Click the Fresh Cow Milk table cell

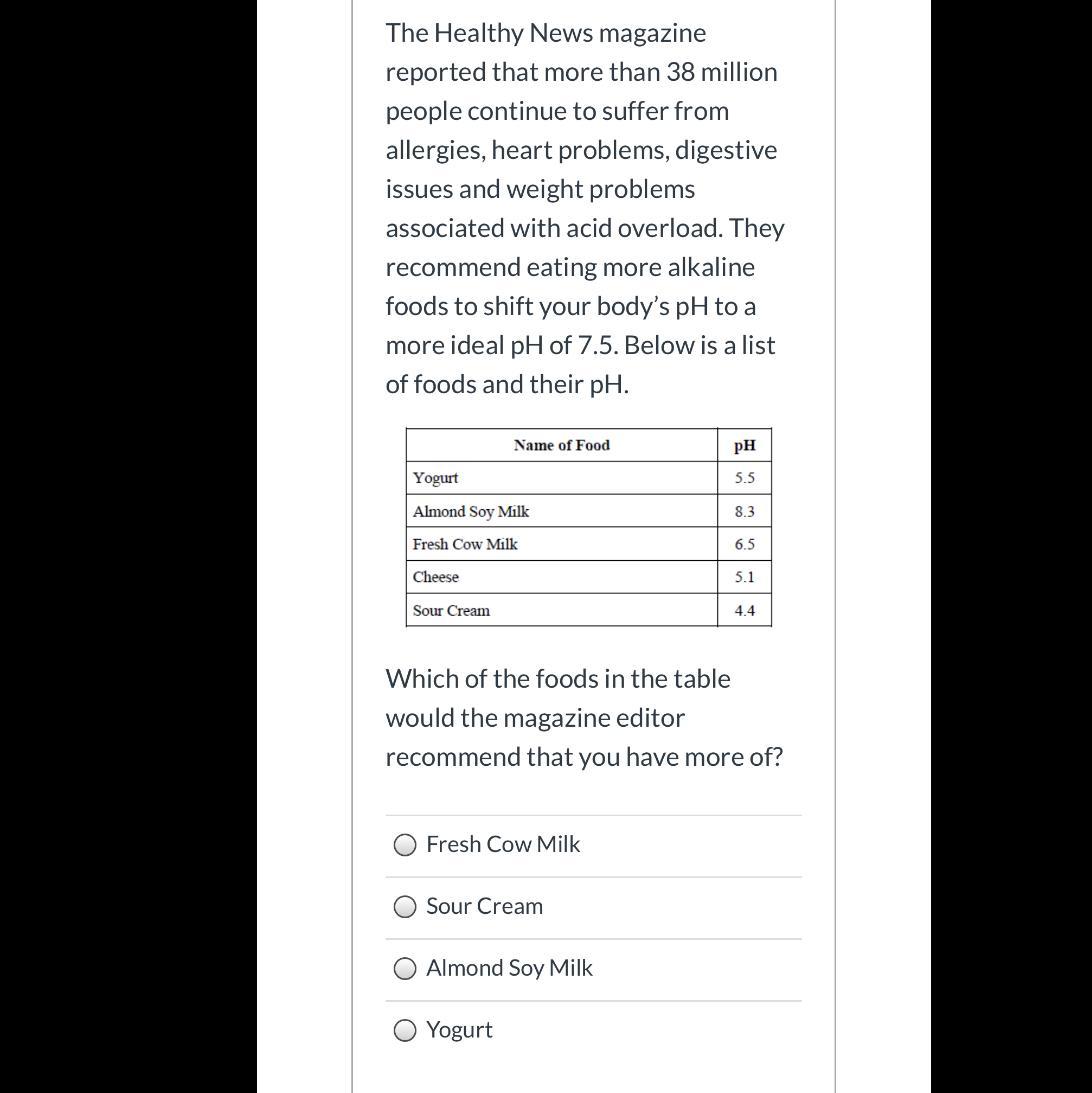562,544
